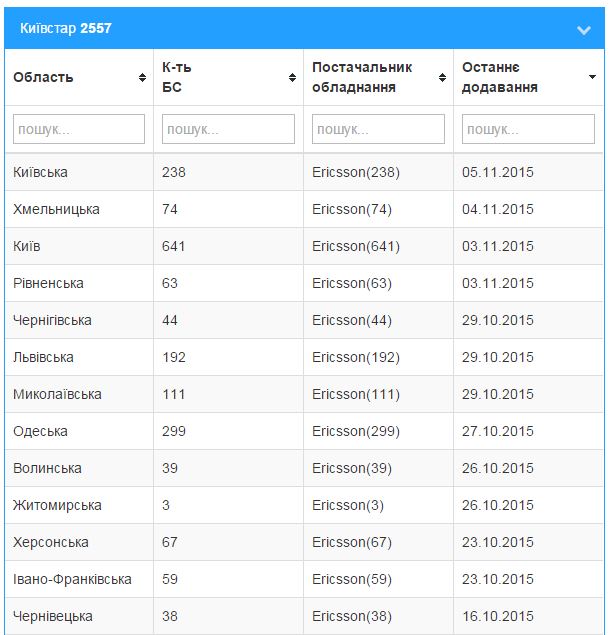Select the Хмельницька region row

point(304,209)
